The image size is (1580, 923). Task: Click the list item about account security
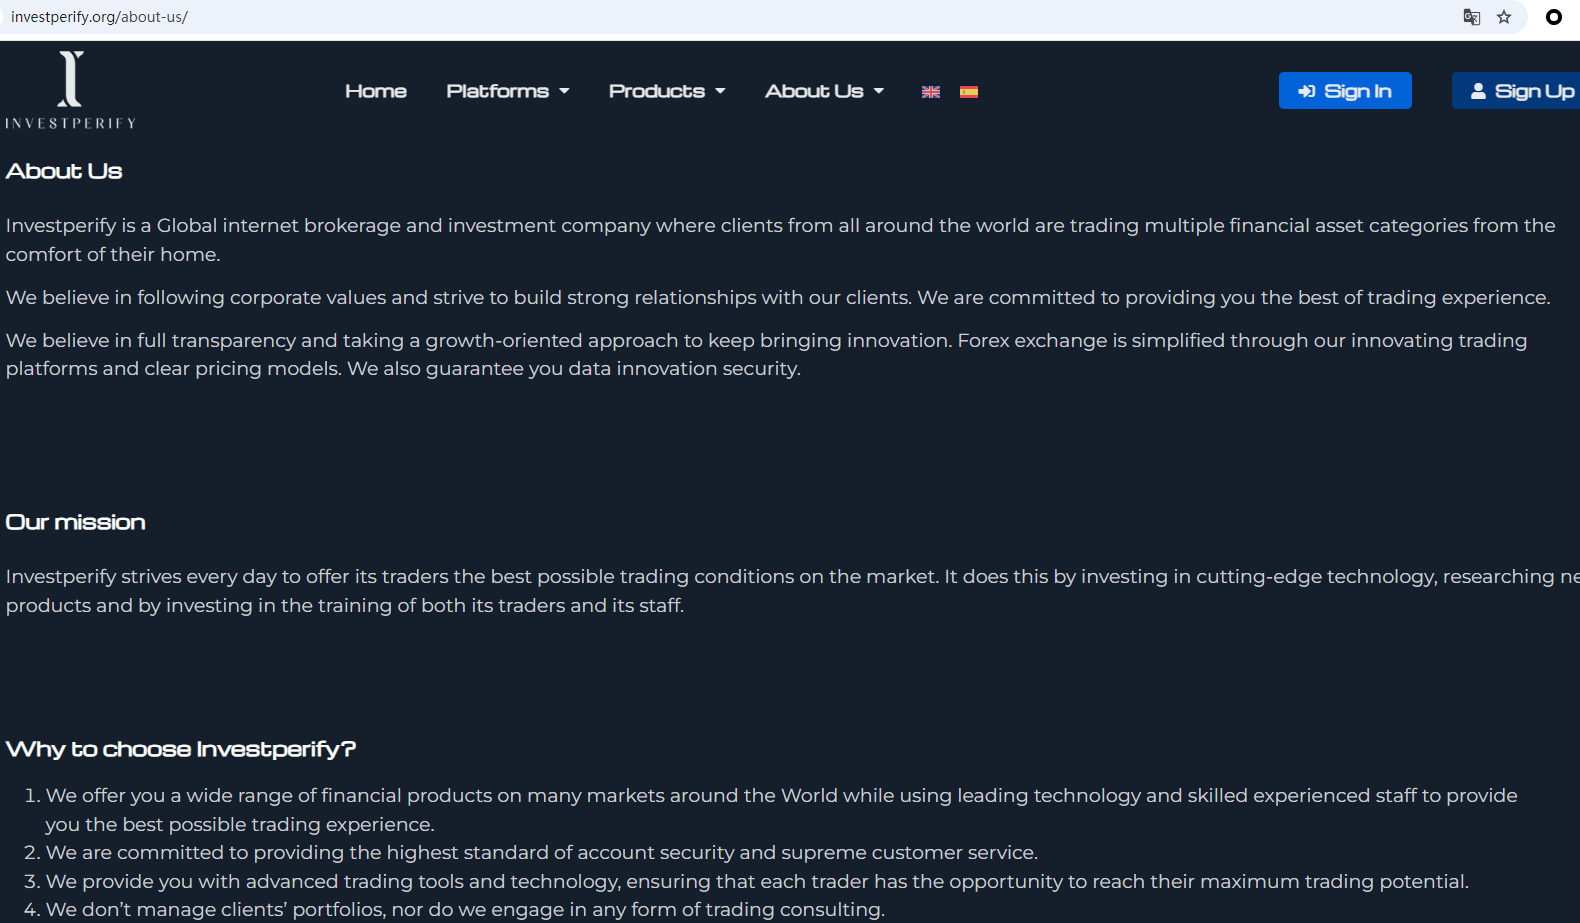pos(541,852)
